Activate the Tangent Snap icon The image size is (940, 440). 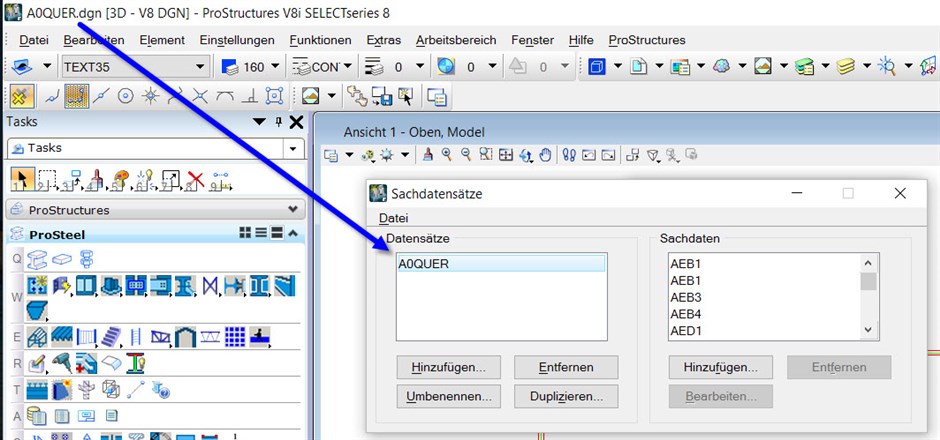225,96
